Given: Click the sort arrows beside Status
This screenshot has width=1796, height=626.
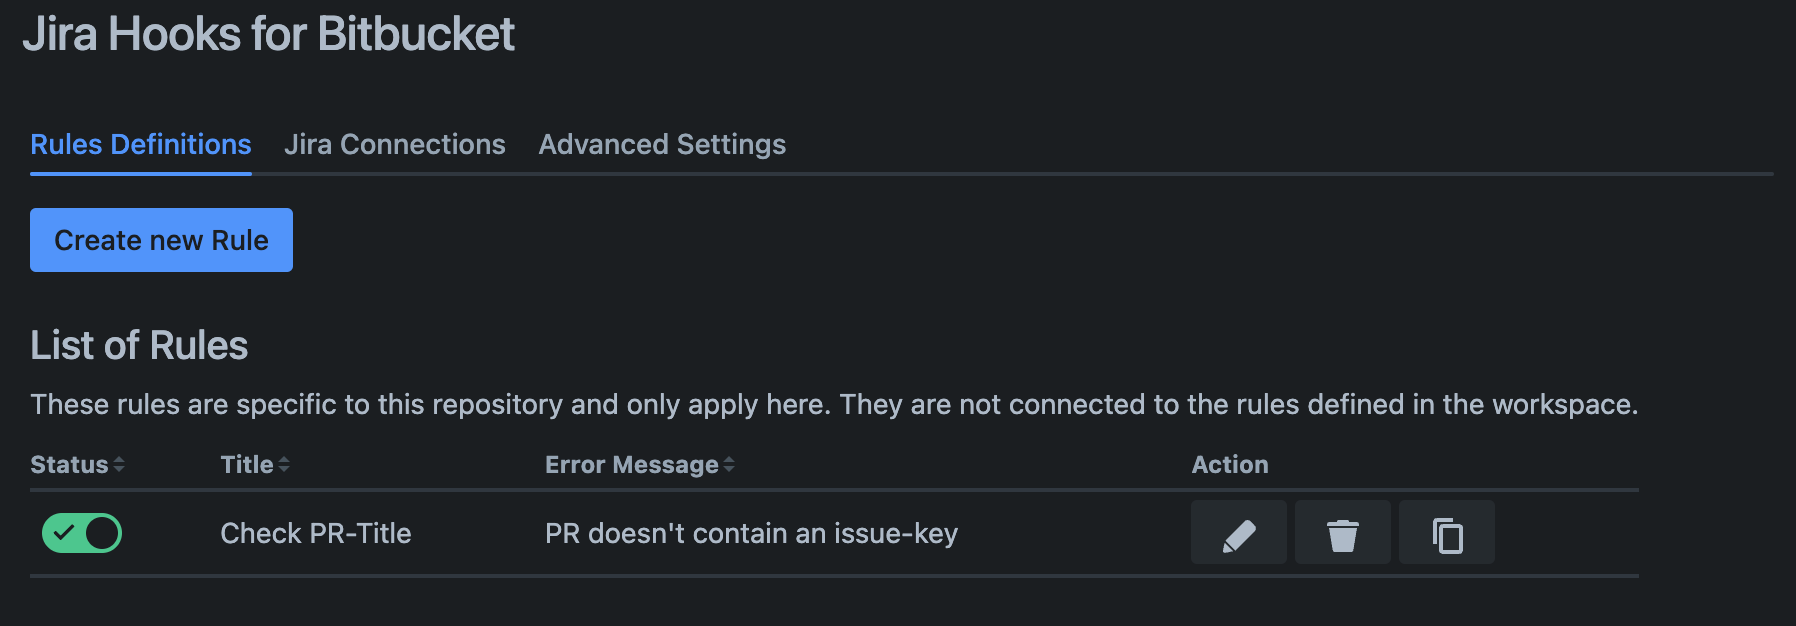Looking at the screenshot, I should click(119, 465).
